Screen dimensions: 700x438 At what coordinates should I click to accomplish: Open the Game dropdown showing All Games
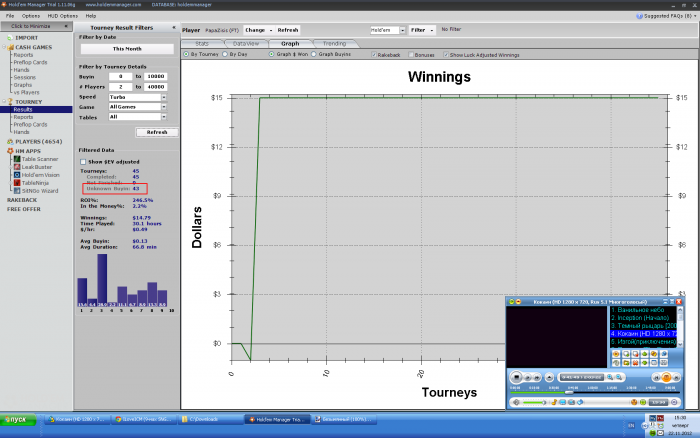point(164,107)
